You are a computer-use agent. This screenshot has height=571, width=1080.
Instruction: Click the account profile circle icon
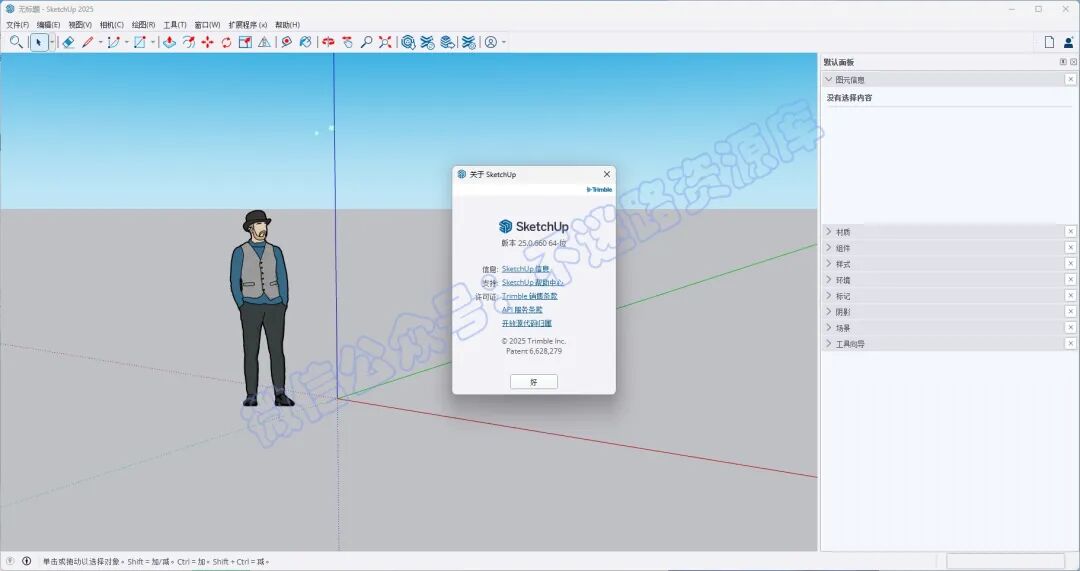tap(490, 42)
